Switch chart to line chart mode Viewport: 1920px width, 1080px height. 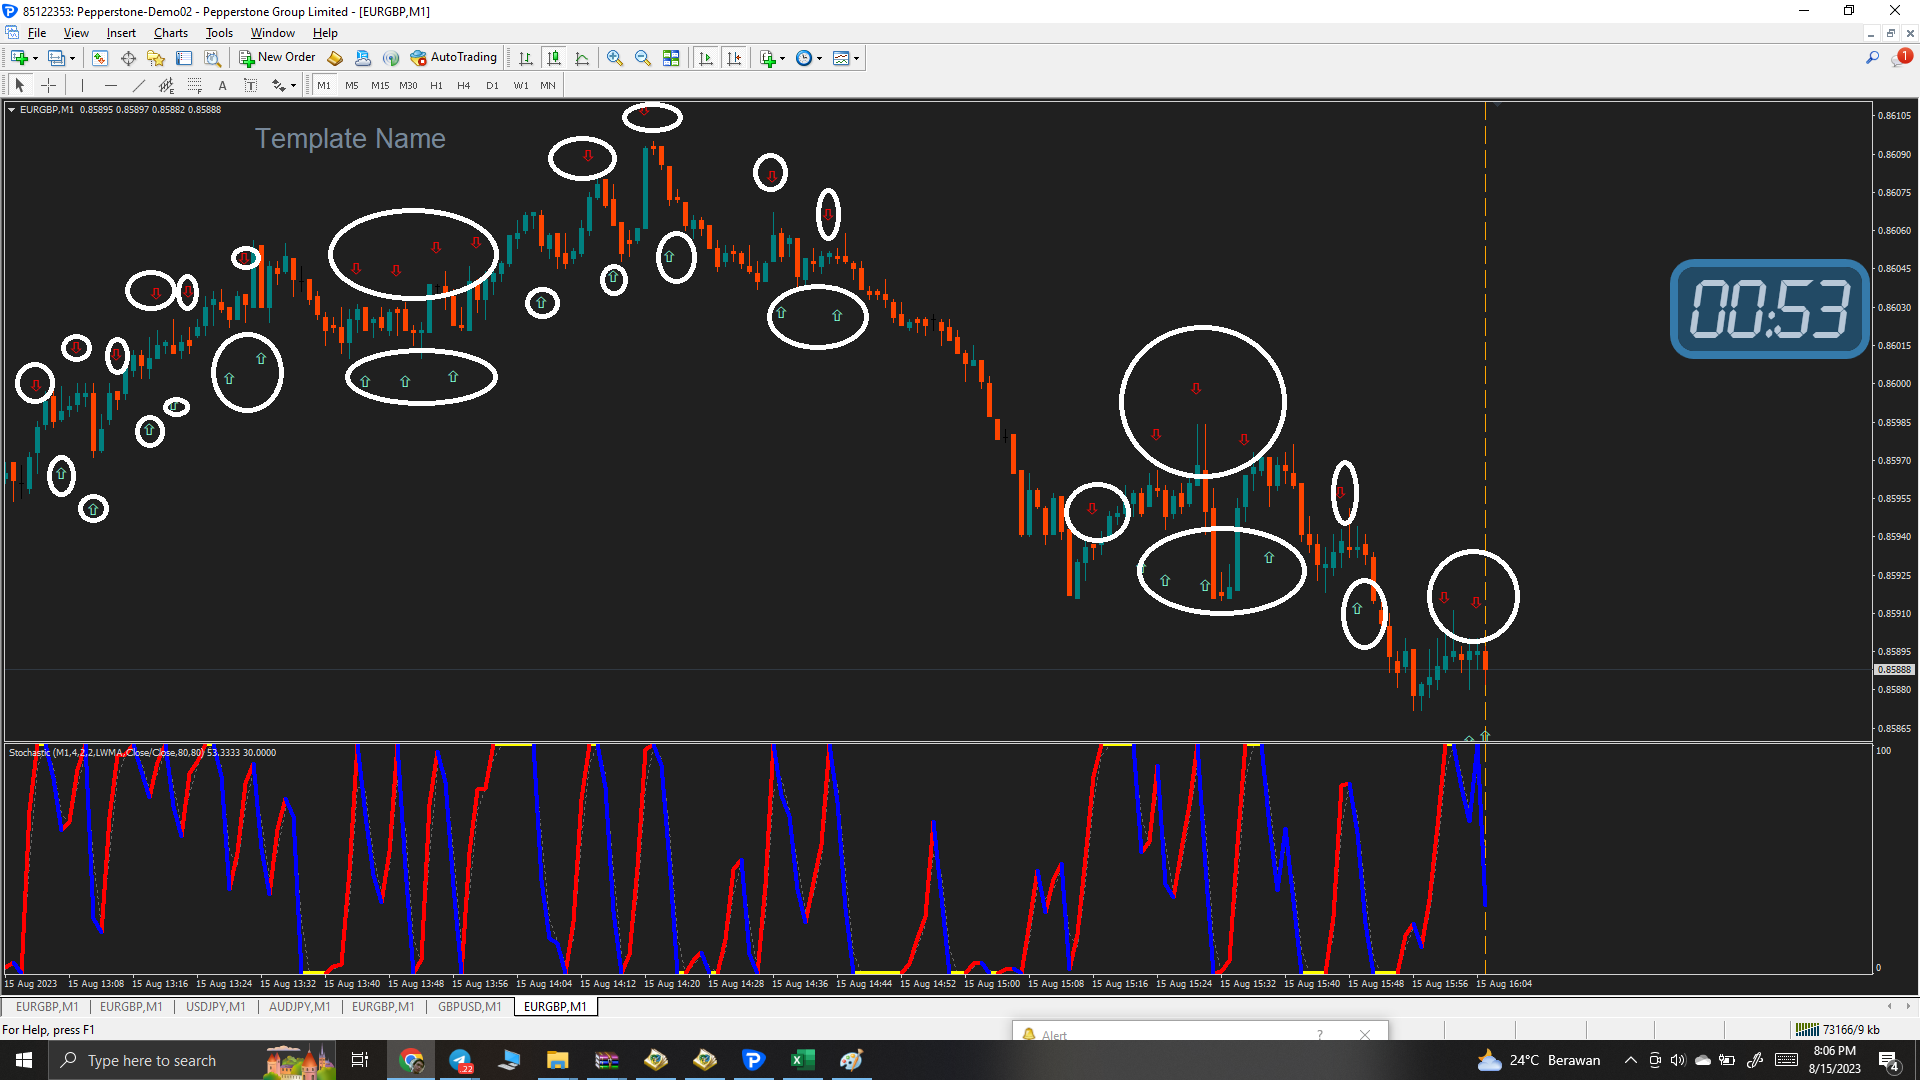click(582, 58)
